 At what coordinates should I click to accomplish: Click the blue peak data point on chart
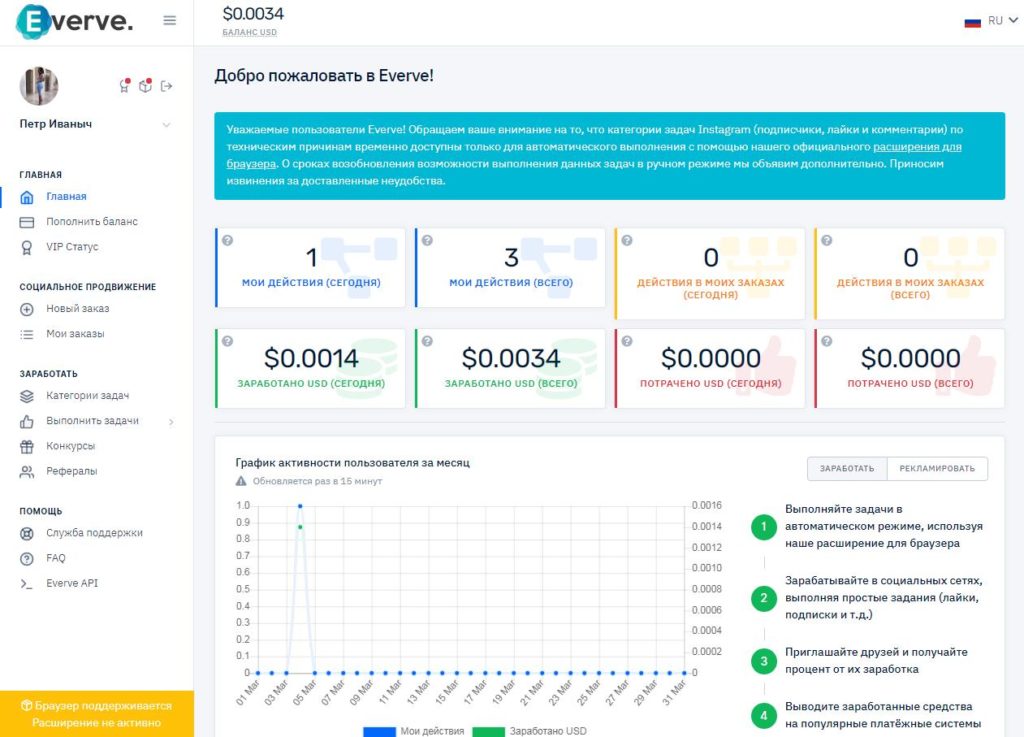click(x=300, y=506)
